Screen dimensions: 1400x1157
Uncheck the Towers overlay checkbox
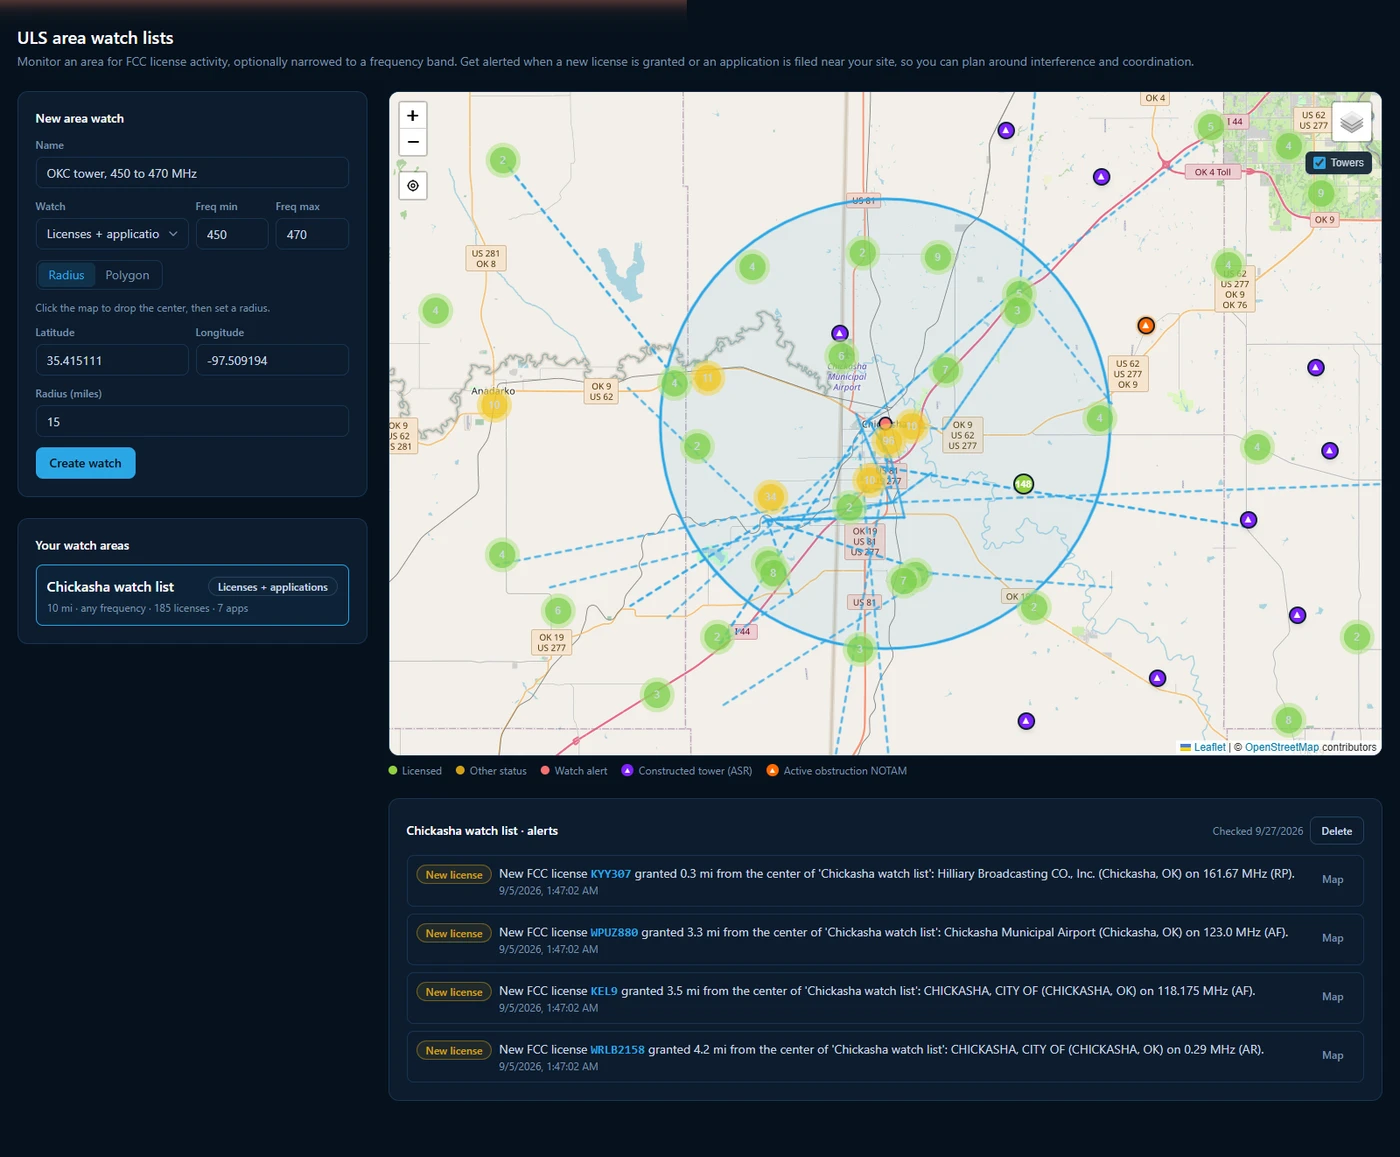[x=1319, y=163]
